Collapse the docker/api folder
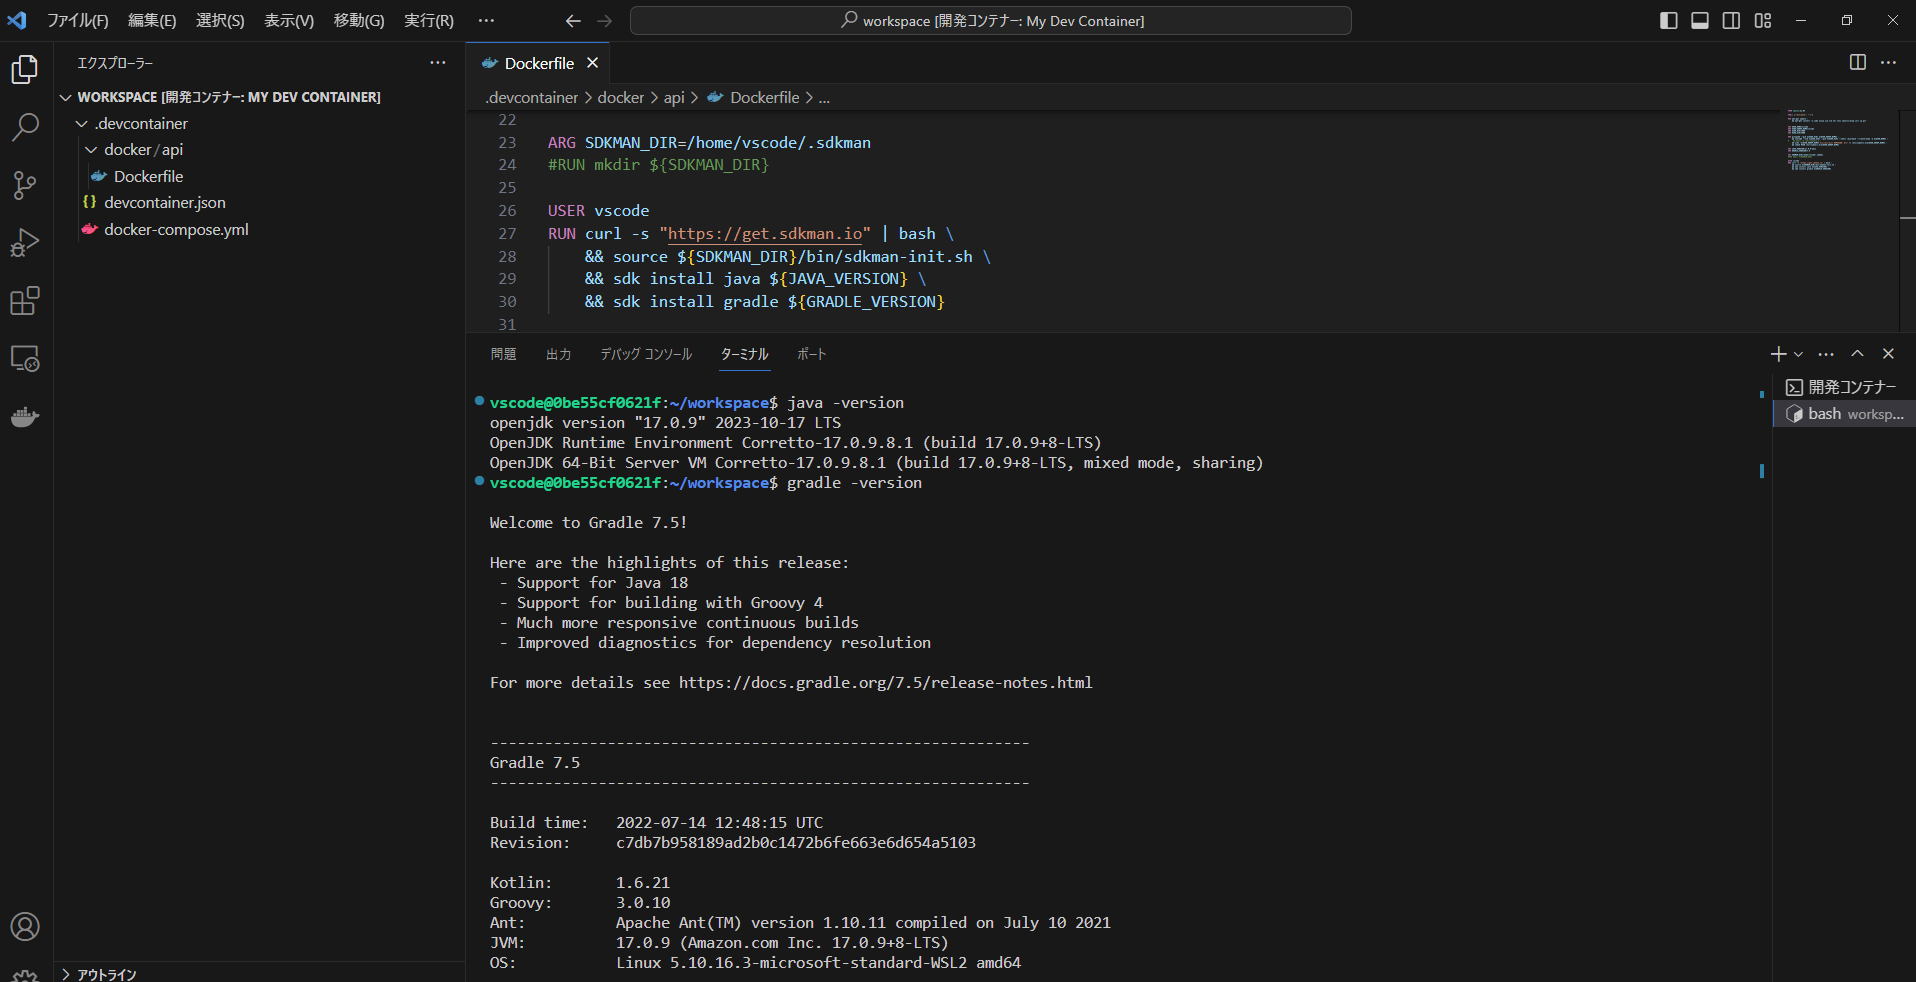The width and height of the screenshot is (1916, 982). pos(91,149)
